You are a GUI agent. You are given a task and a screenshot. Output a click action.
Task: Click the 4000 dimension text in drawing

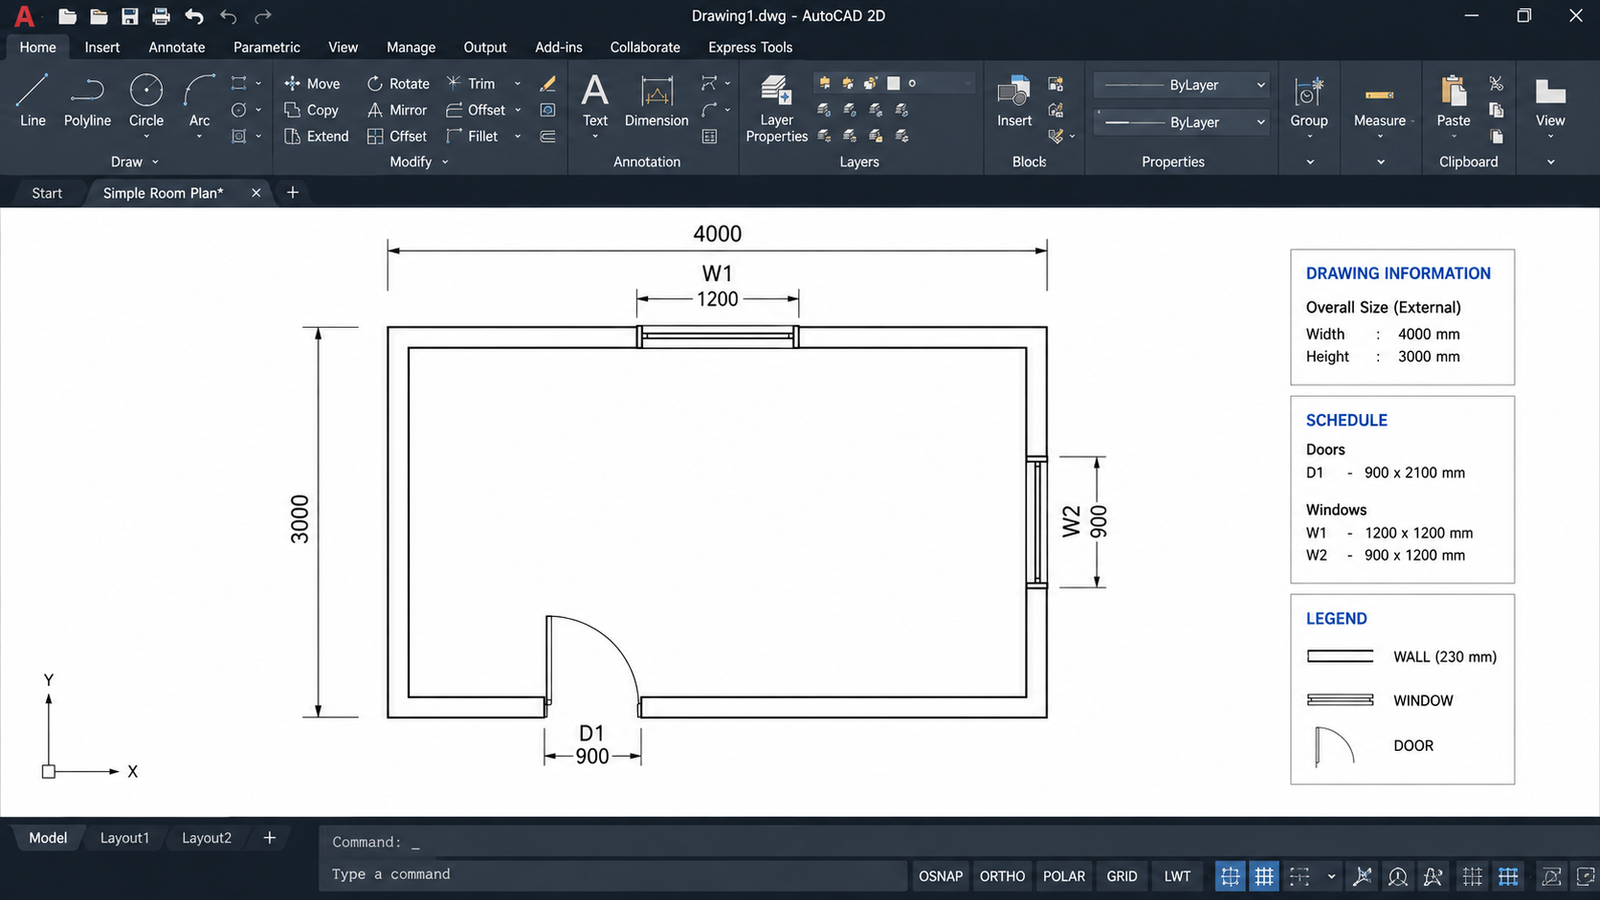click(717, 234)
